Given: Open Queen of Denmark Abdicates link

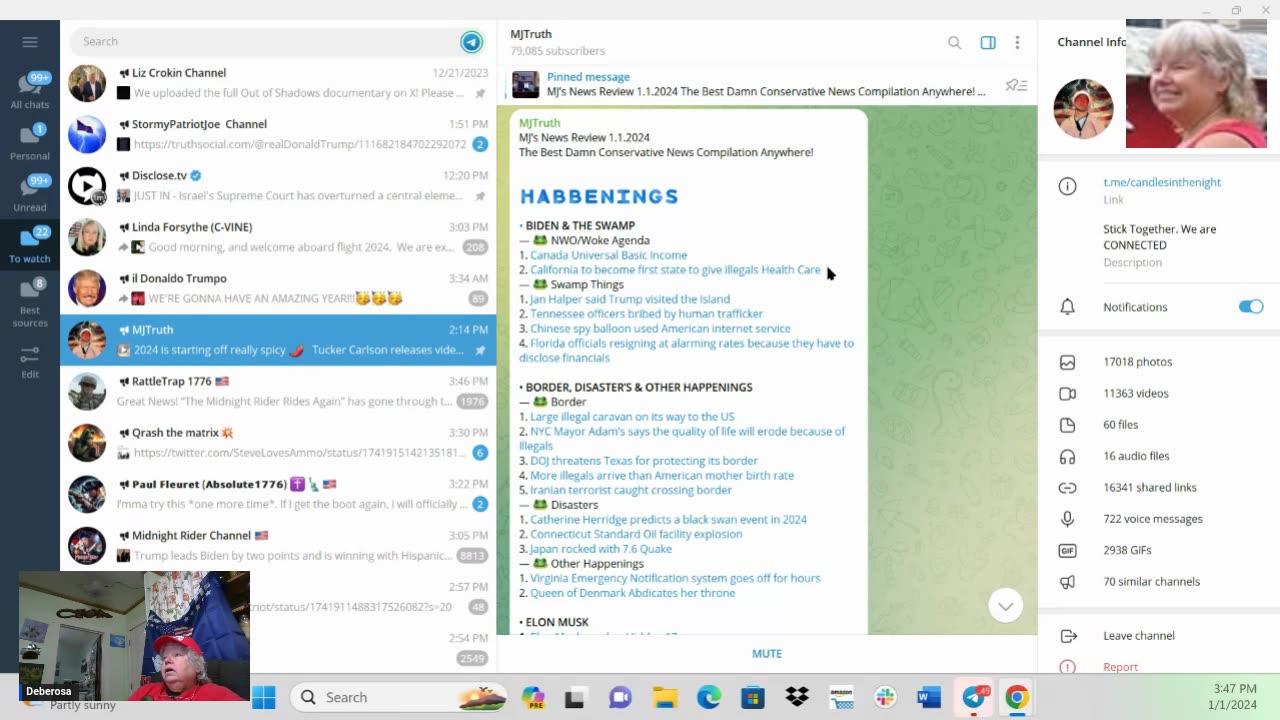Looking at the screenshot, I should coord(632,593).
